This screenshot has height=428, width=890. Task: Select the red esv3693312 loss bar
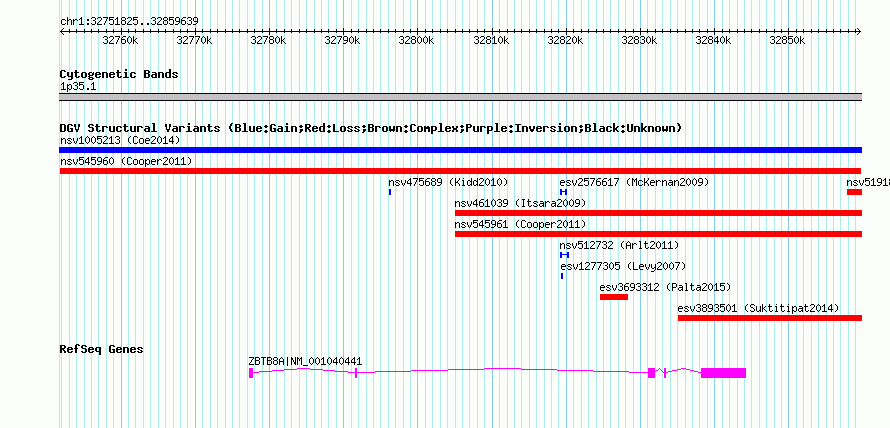point(614,297)
